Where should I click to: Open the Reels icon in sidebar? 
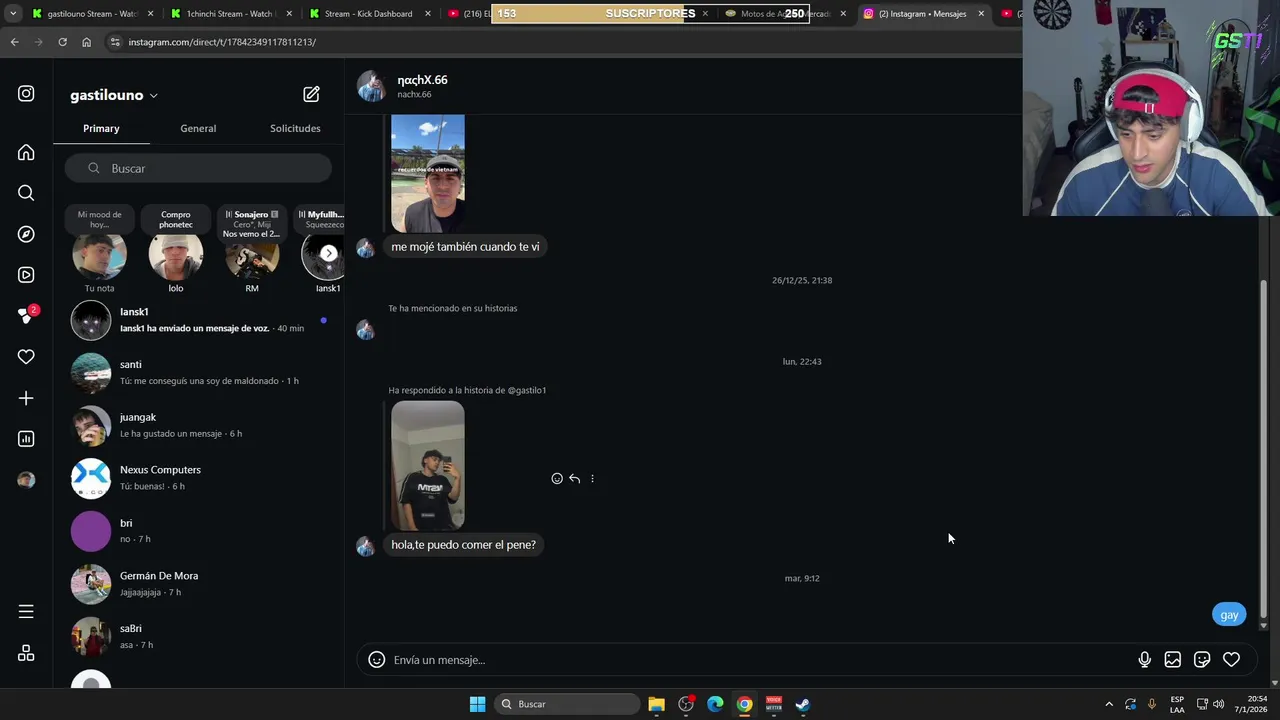pyautogui.click(x=26, y=275)
